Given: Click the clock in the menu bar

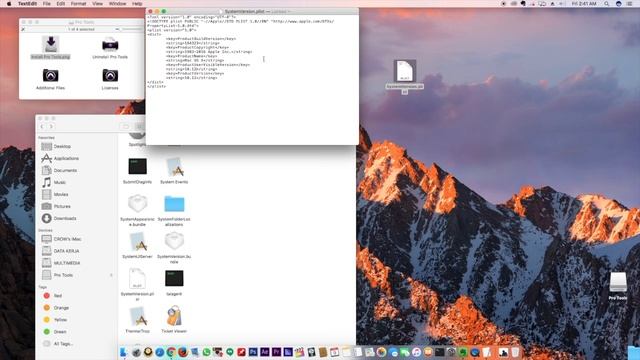Looking at the screenshot, I should pos(584,4).
